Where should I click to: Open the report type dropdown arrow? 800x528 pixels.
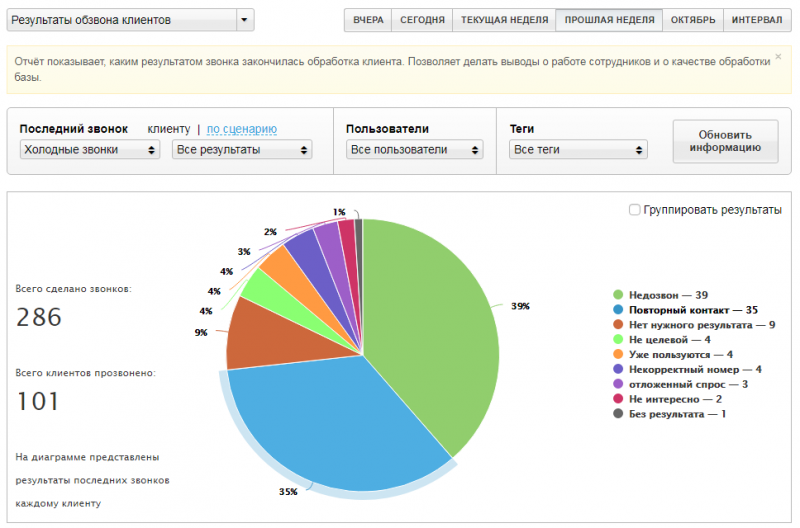click(x=245, y=20)
